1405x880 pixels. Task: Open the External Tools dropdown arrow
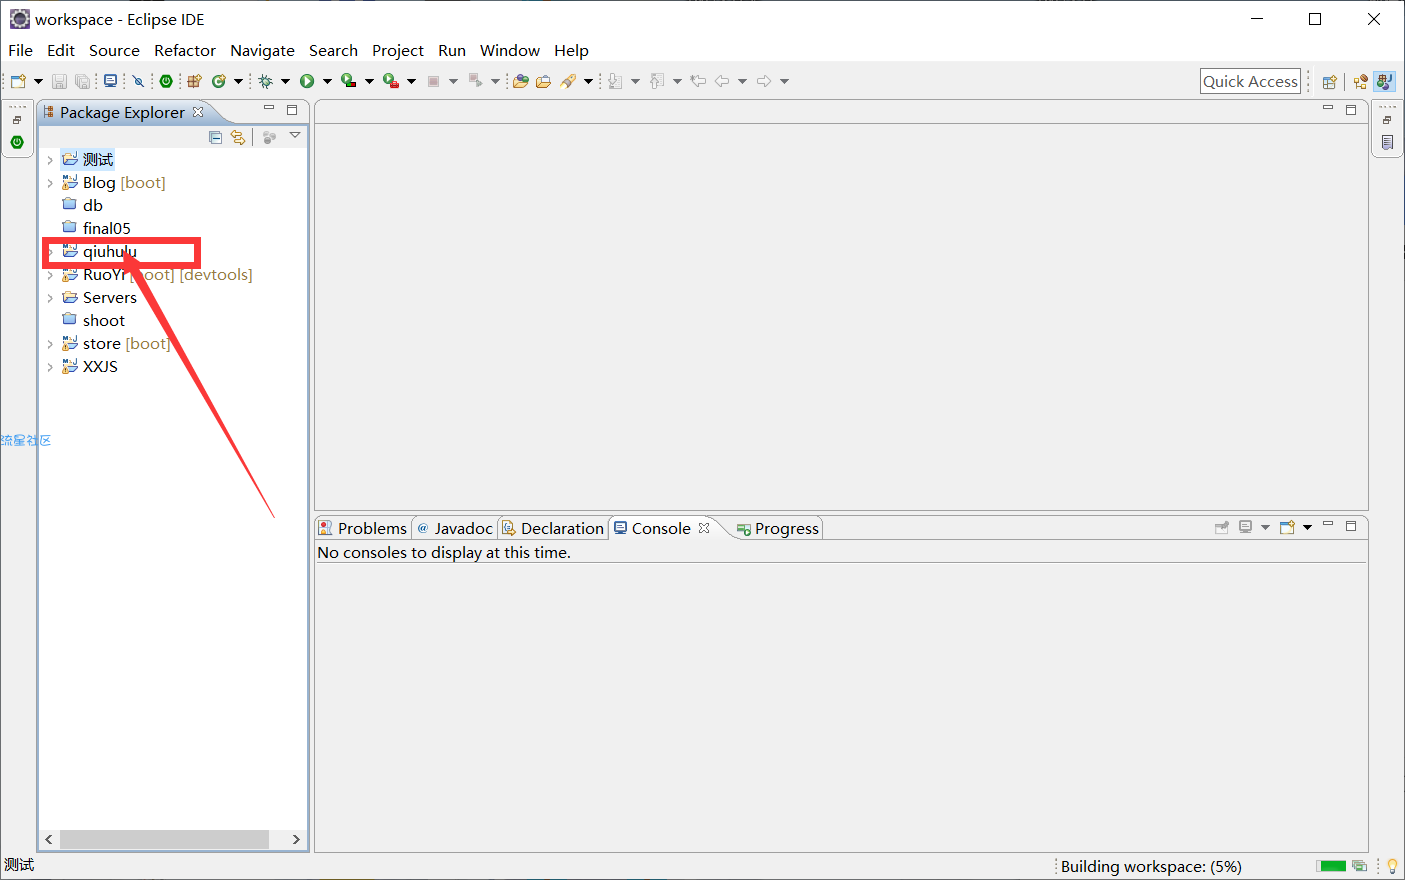411,81
